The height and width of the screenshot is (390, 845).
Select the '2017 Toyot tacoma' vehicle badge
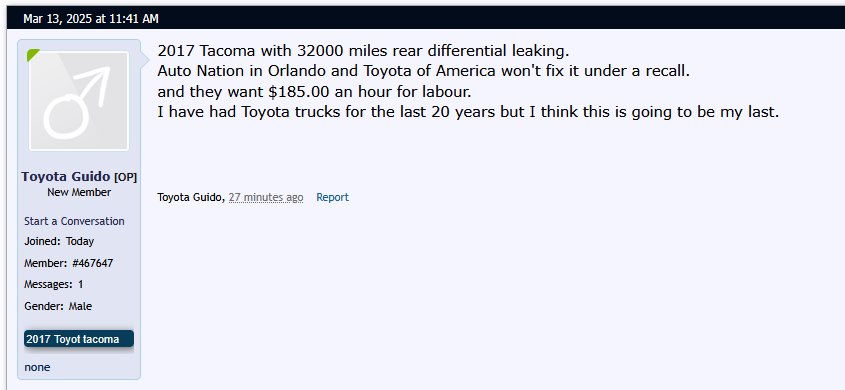pos(79,339)
